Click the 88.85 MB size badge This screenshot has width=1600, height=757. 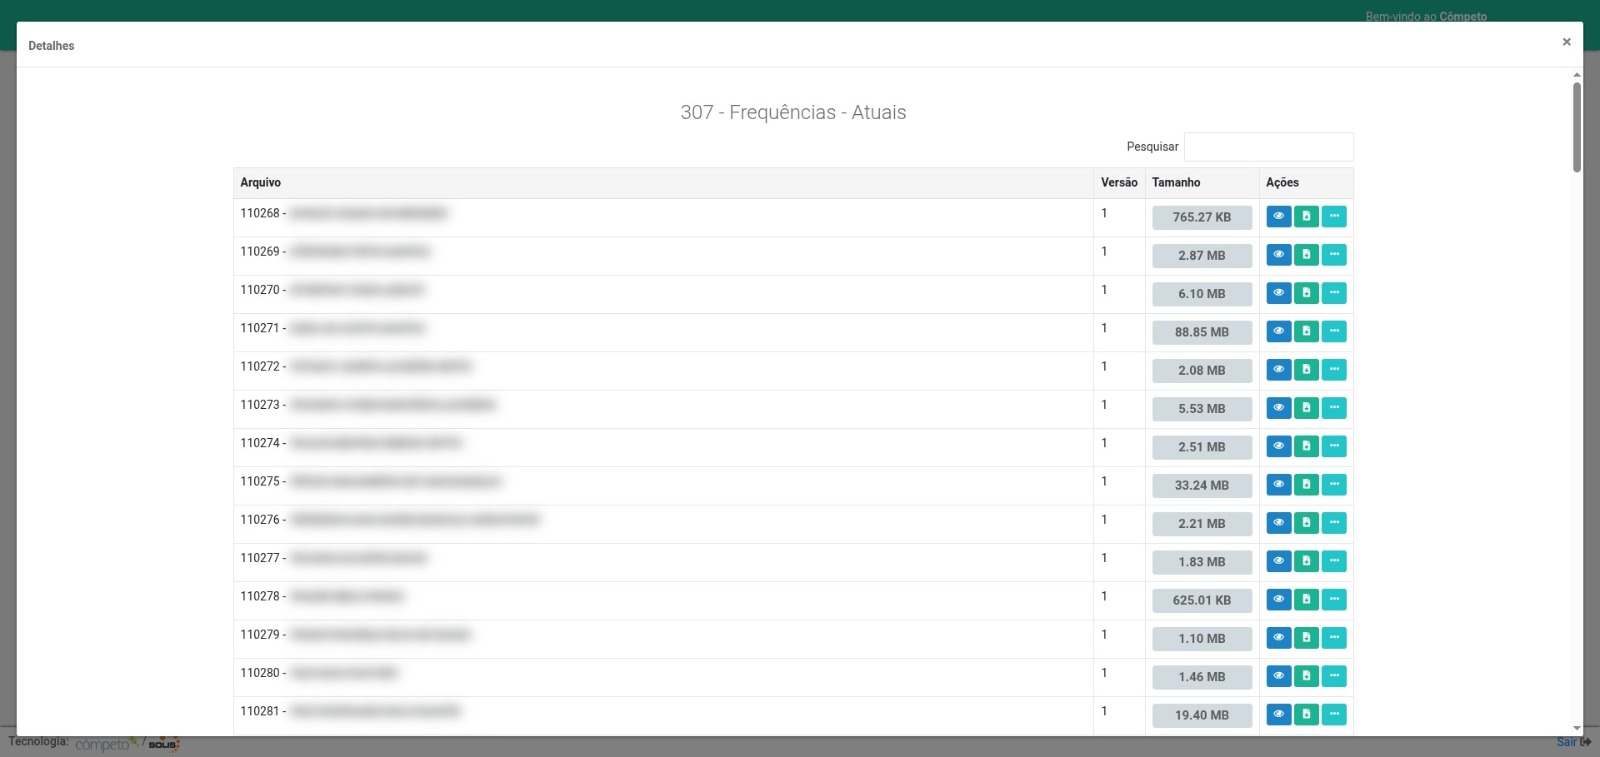(x=1201, y=332)
